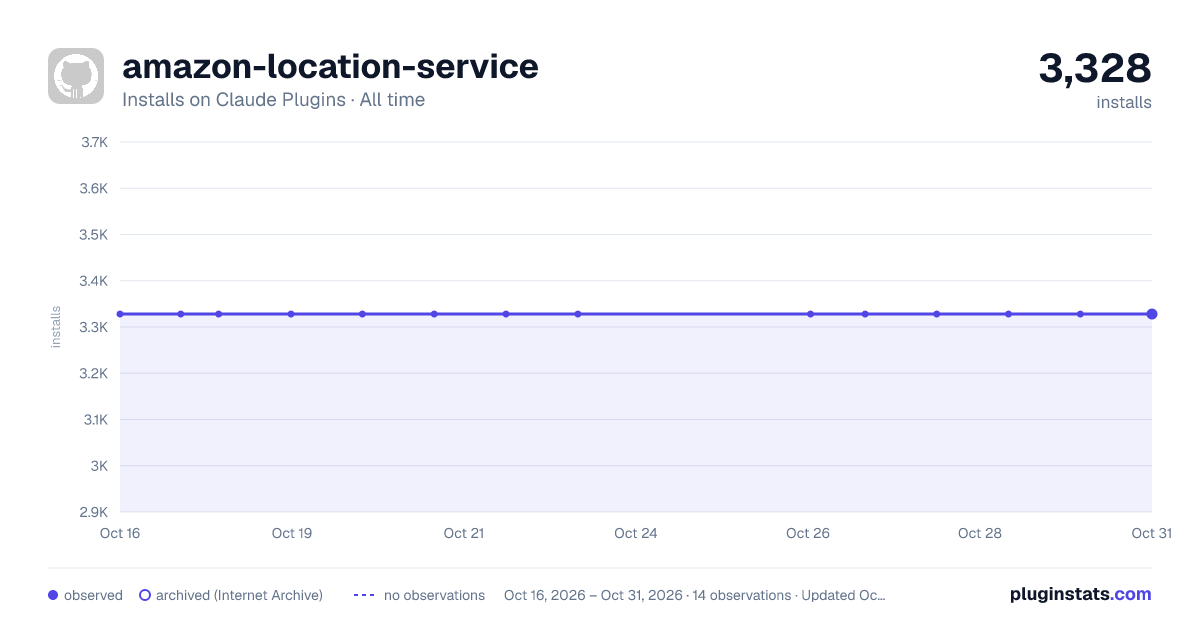Click the archived (Internet Archive) legend circle
1200x630 pixels.
(x=145, y=595)
